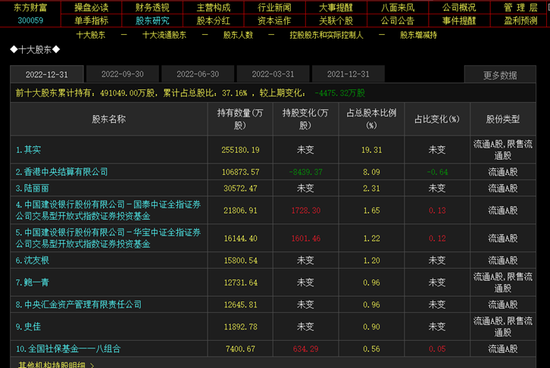Click the 更多数据 button

tap(500, 75)
